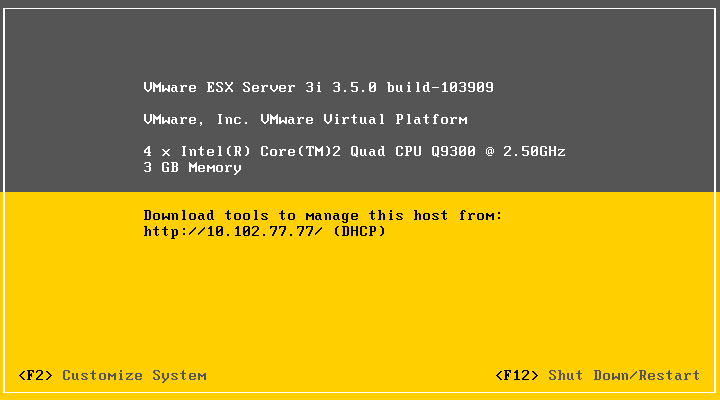Click the <F12> key label

(517, 376)
